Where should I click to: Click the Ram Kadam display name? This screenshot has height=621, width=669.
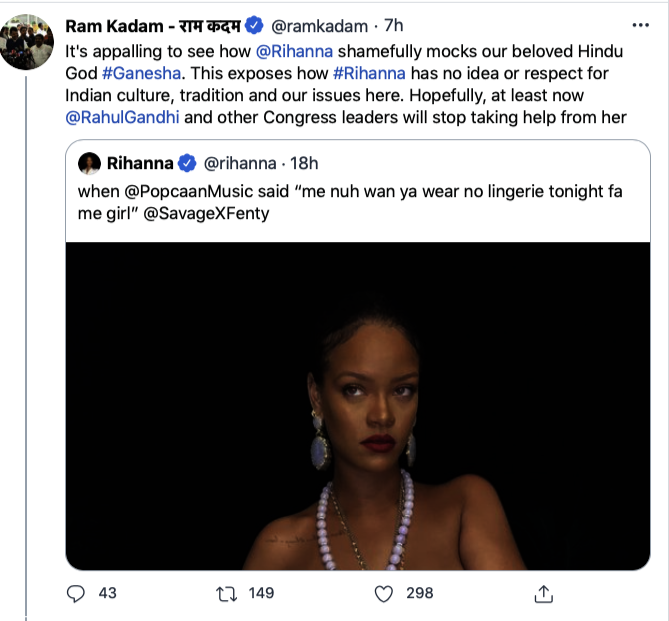click(x=154, y=24)
